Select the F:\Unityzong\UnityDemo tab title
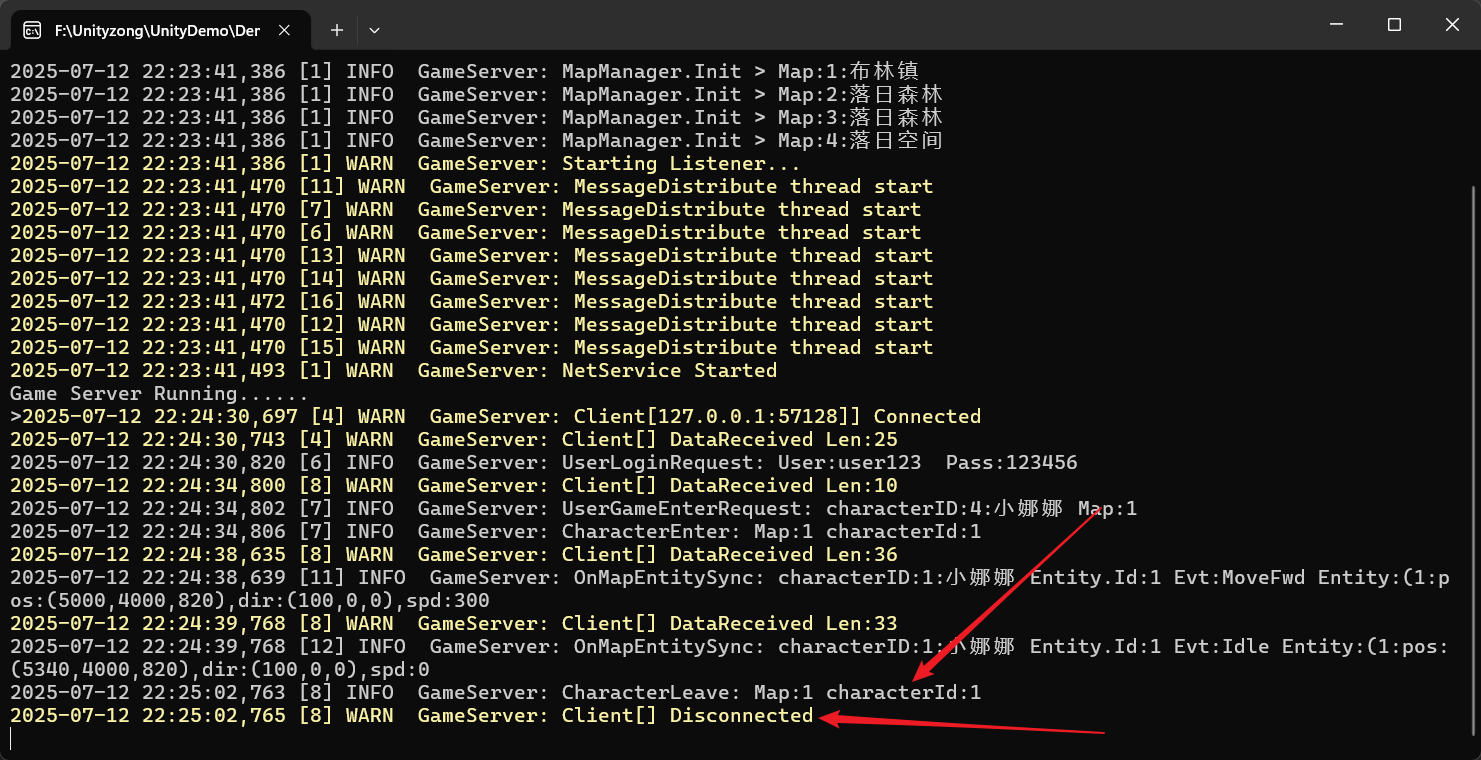 coord(157,30)
